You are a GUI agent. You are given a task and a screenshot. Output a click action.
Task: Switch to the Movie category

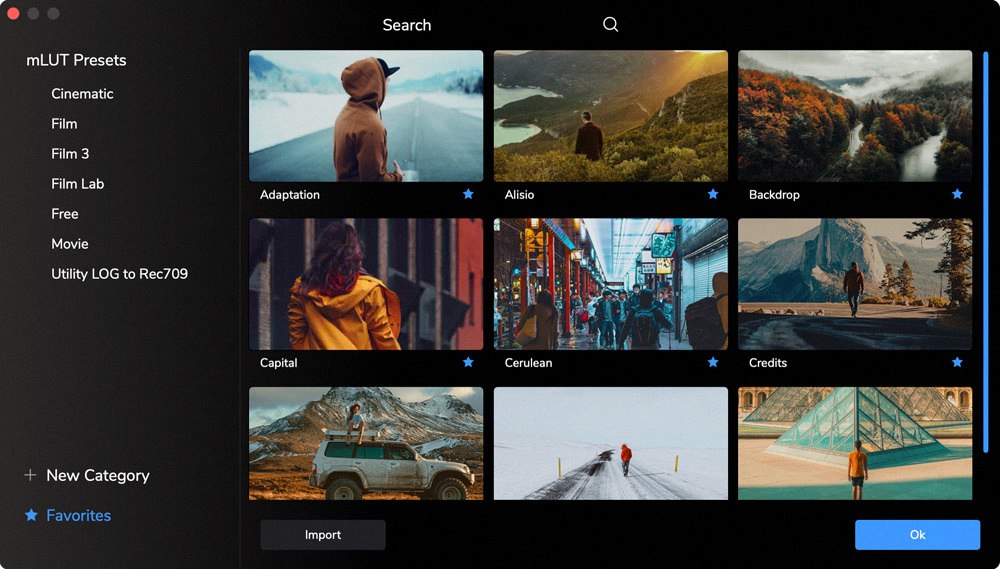click(70, 244)
